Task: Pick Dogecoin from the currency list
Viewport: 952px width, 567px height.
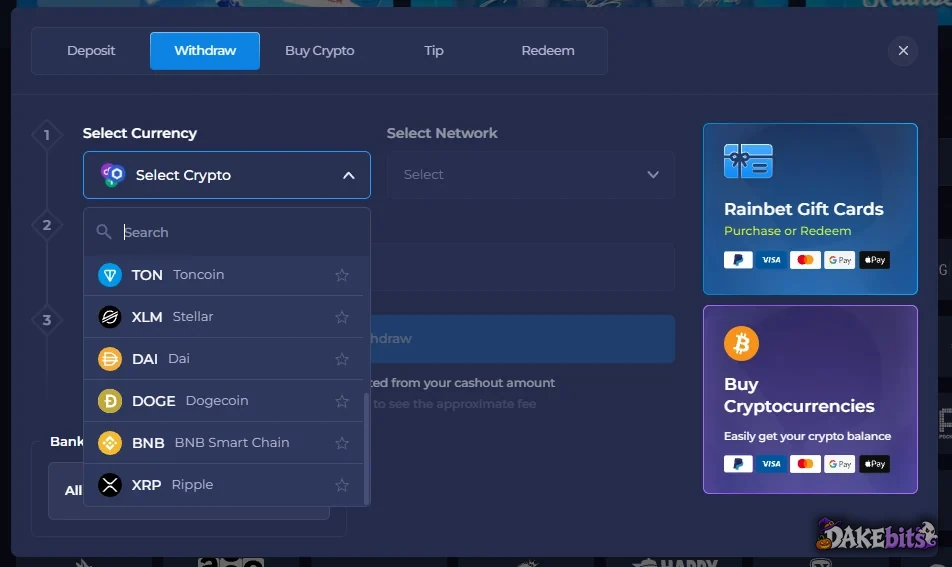Action: click(224, 401)
